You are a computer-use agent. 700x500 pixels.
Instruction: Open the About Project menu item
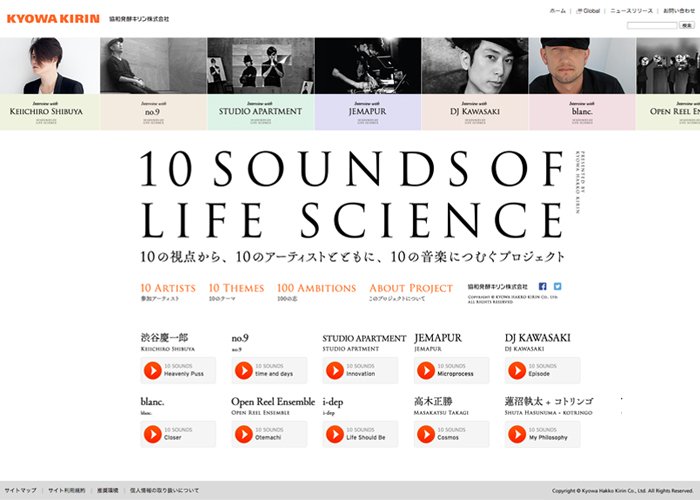tap(411, 292)
